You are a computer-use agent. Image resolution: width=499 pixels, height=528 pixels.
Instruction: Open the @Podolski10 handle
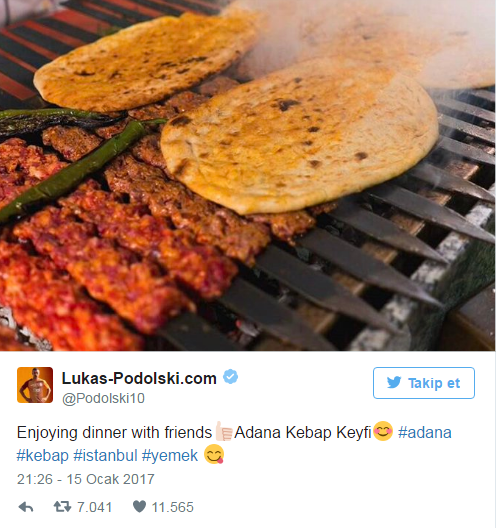pyautogui.click(x=103, y=398)
